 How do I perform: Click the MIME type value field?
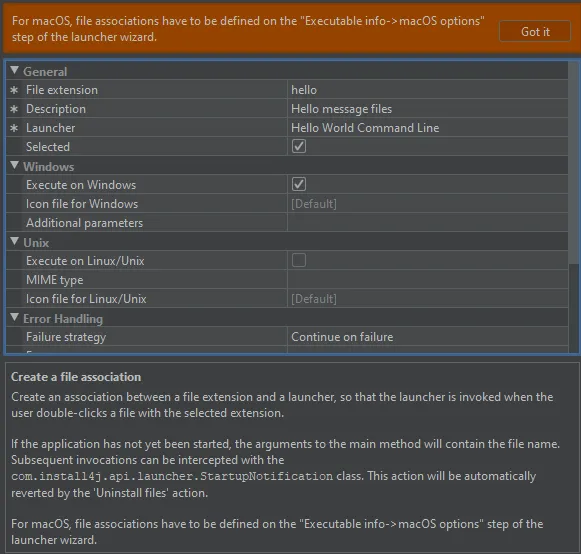pyautogui.click(x=428, y=279)
